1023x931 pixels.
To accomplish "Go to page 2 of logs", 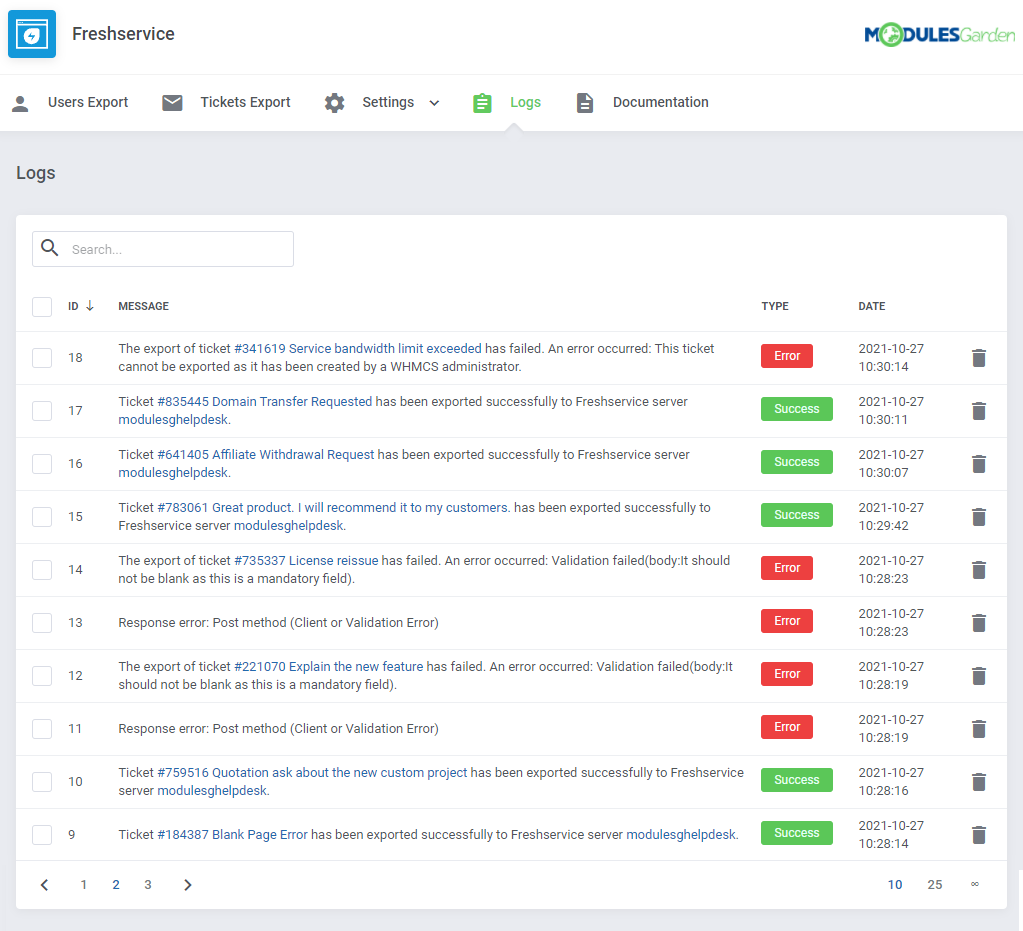I will (x=115, y=885).
